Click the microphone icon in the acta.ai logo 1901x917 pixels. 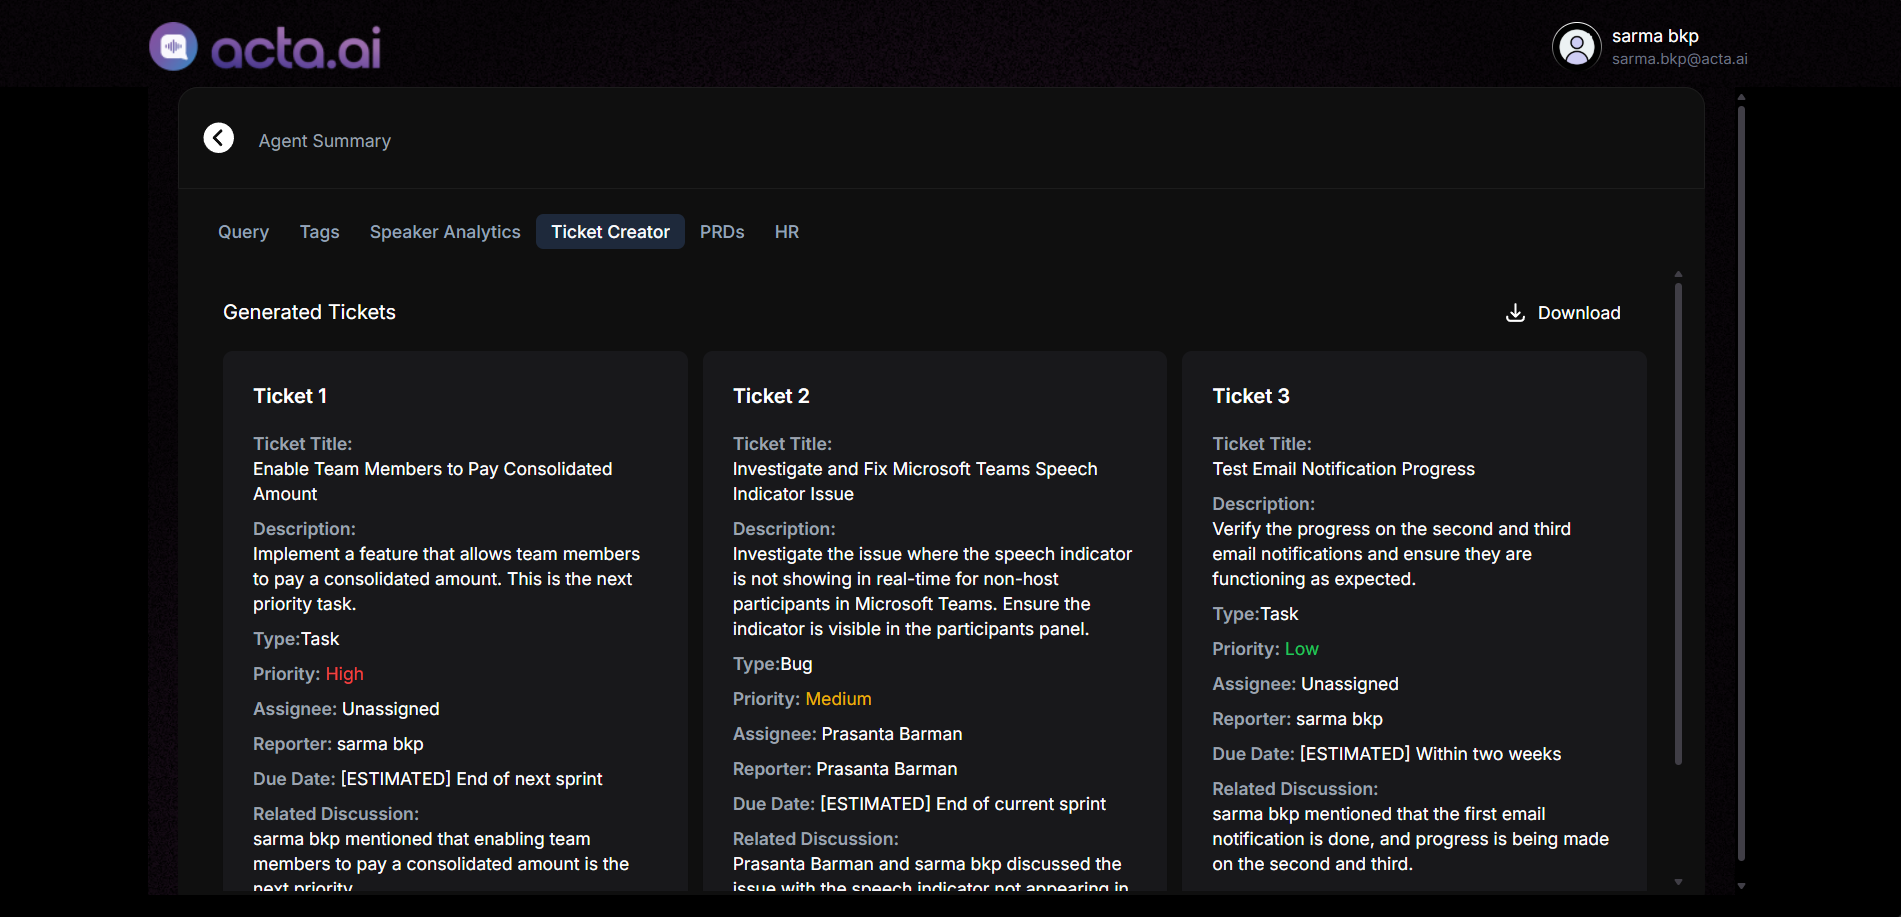point(172,45)
